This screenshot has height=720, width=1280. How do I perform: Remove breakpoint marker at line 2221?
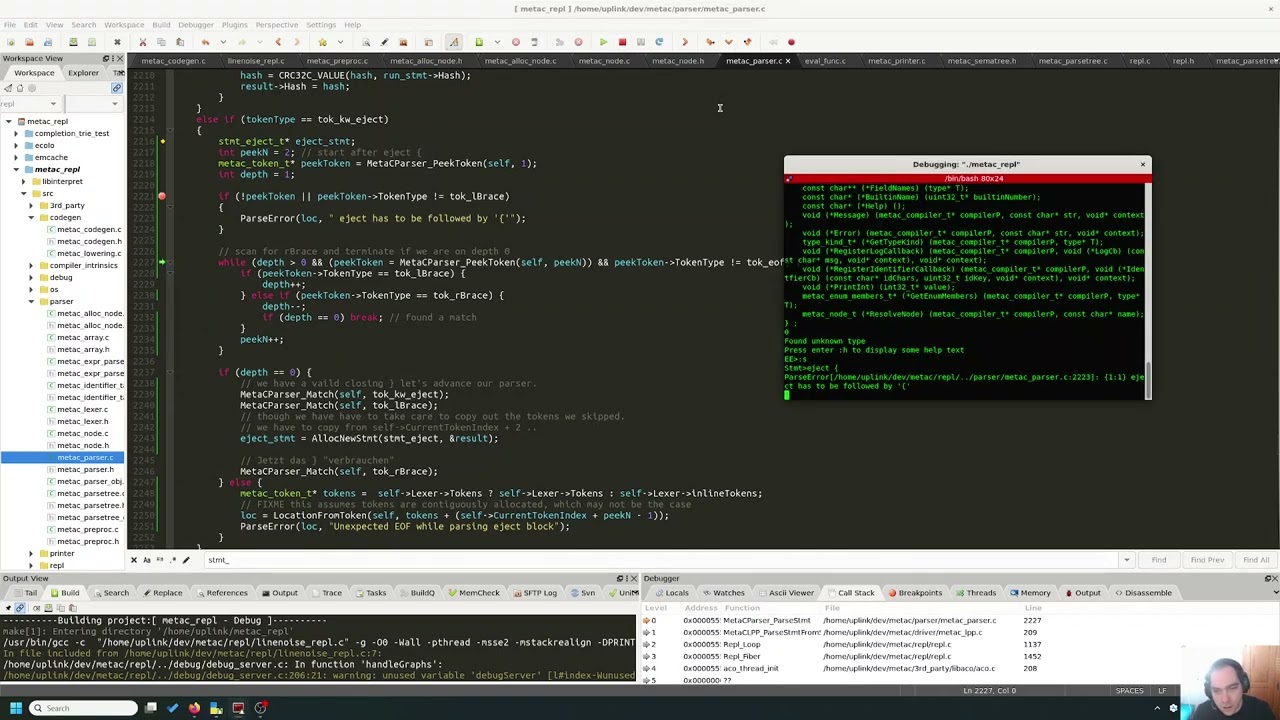coord(161,196)
